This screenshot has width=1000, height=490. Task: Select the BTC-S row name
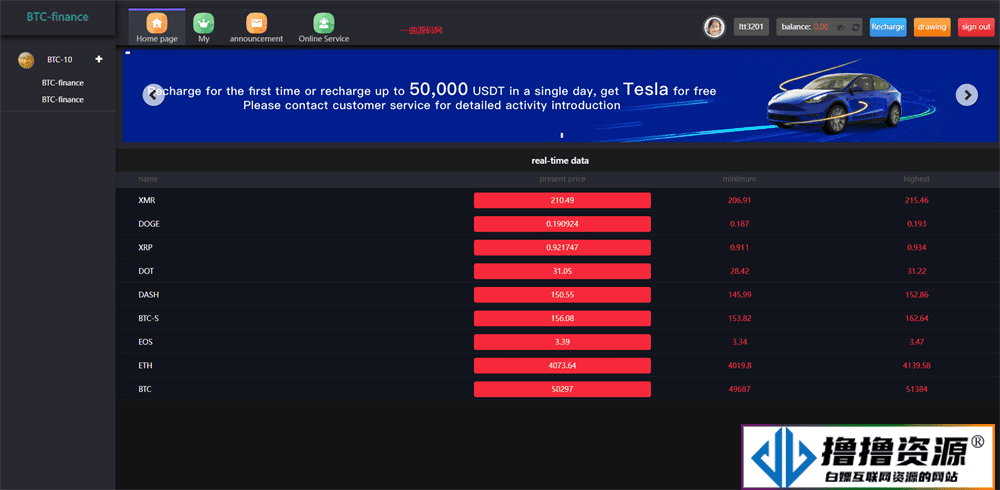pos(149,318)
